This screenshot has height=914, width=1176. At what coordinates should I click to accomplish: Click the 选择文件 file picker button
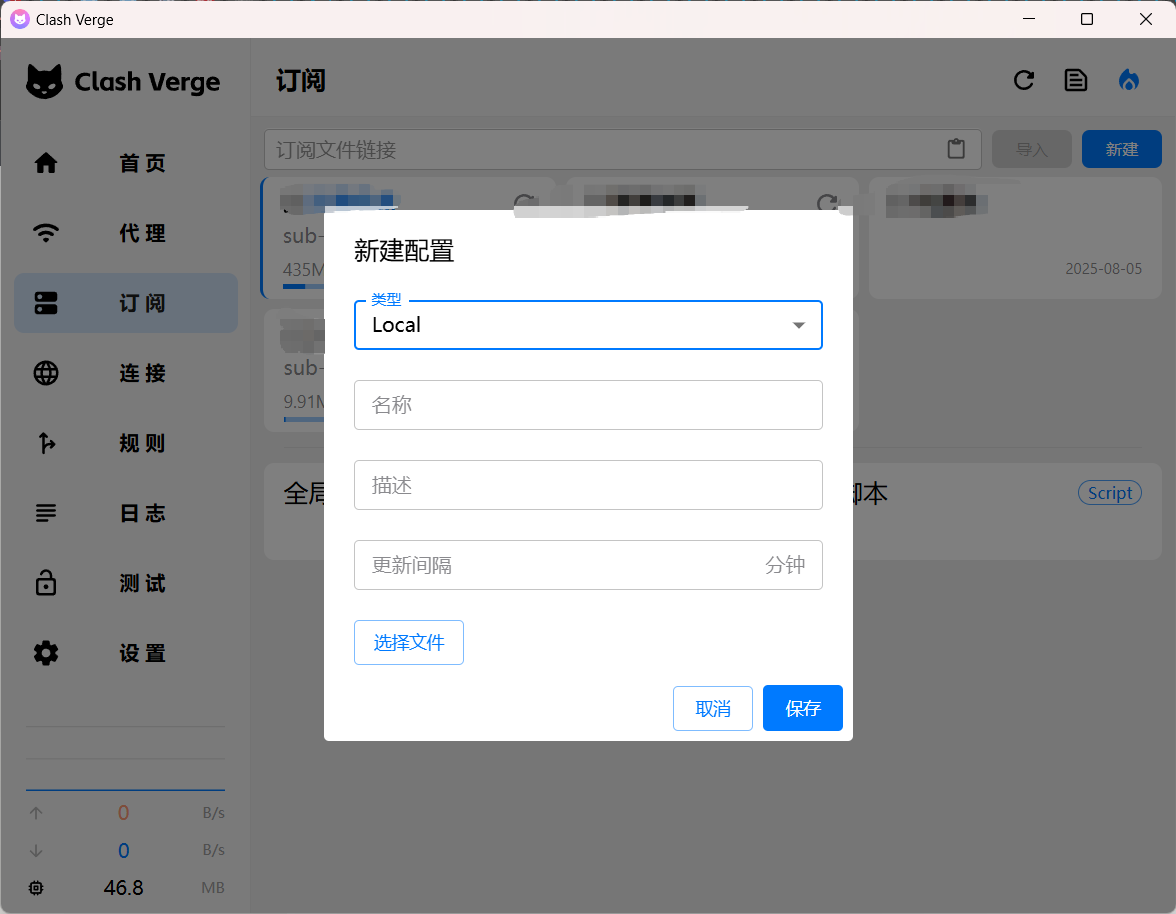[x=408, y=642]
